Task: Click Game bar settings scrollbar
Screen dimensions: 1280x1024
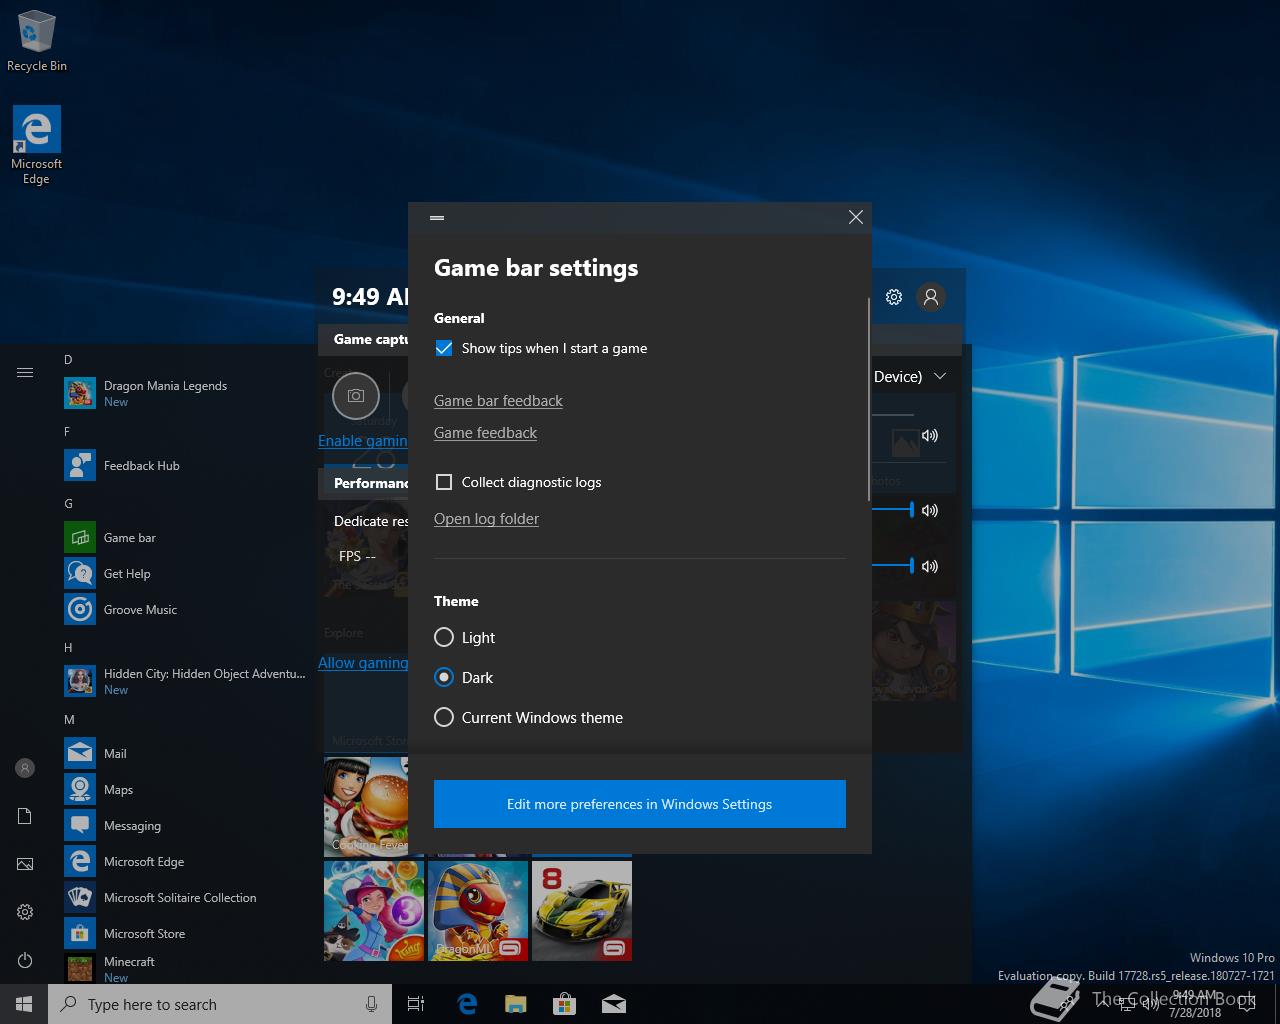Action: pos(868,398)
